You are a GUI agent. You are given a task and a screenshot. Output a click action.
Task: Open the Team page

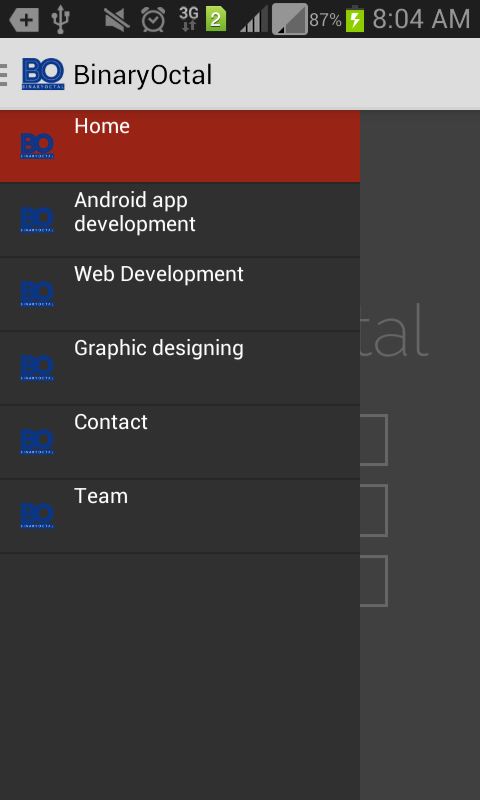tap(180, 516)
